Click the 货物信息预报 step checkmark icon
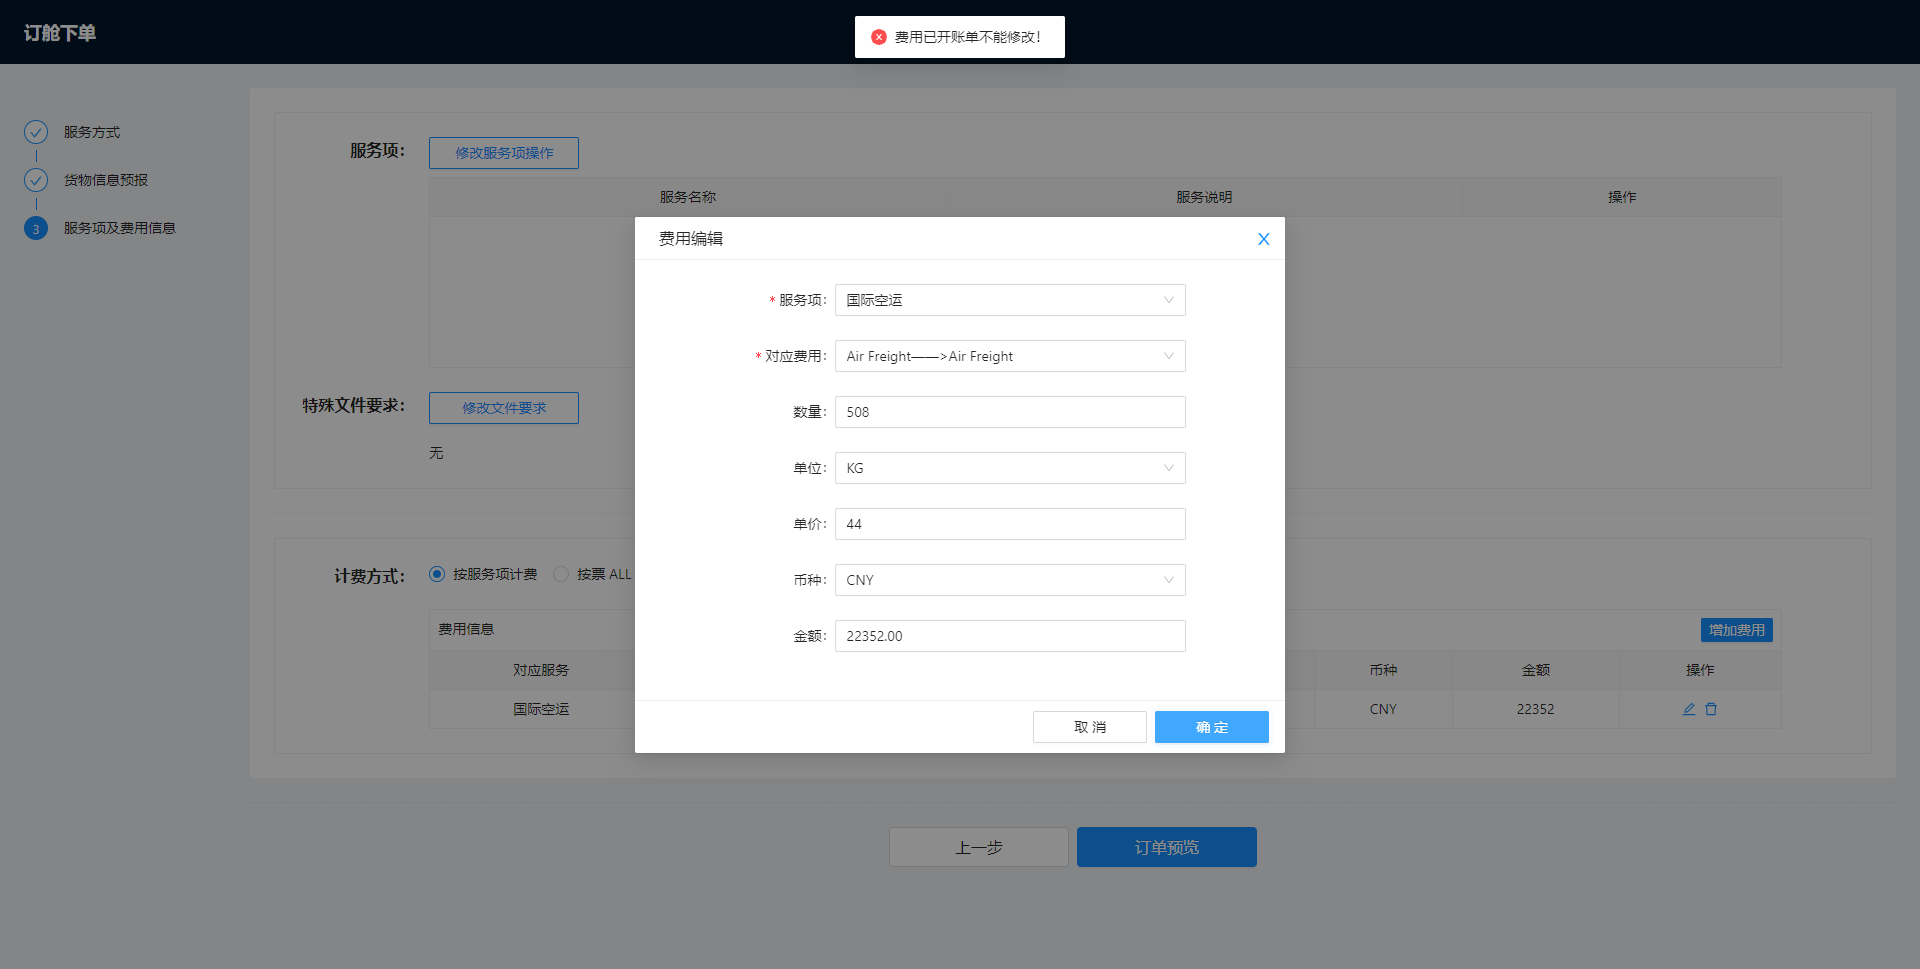Screen dimensions: 1920x969 [x=36, y=180]
